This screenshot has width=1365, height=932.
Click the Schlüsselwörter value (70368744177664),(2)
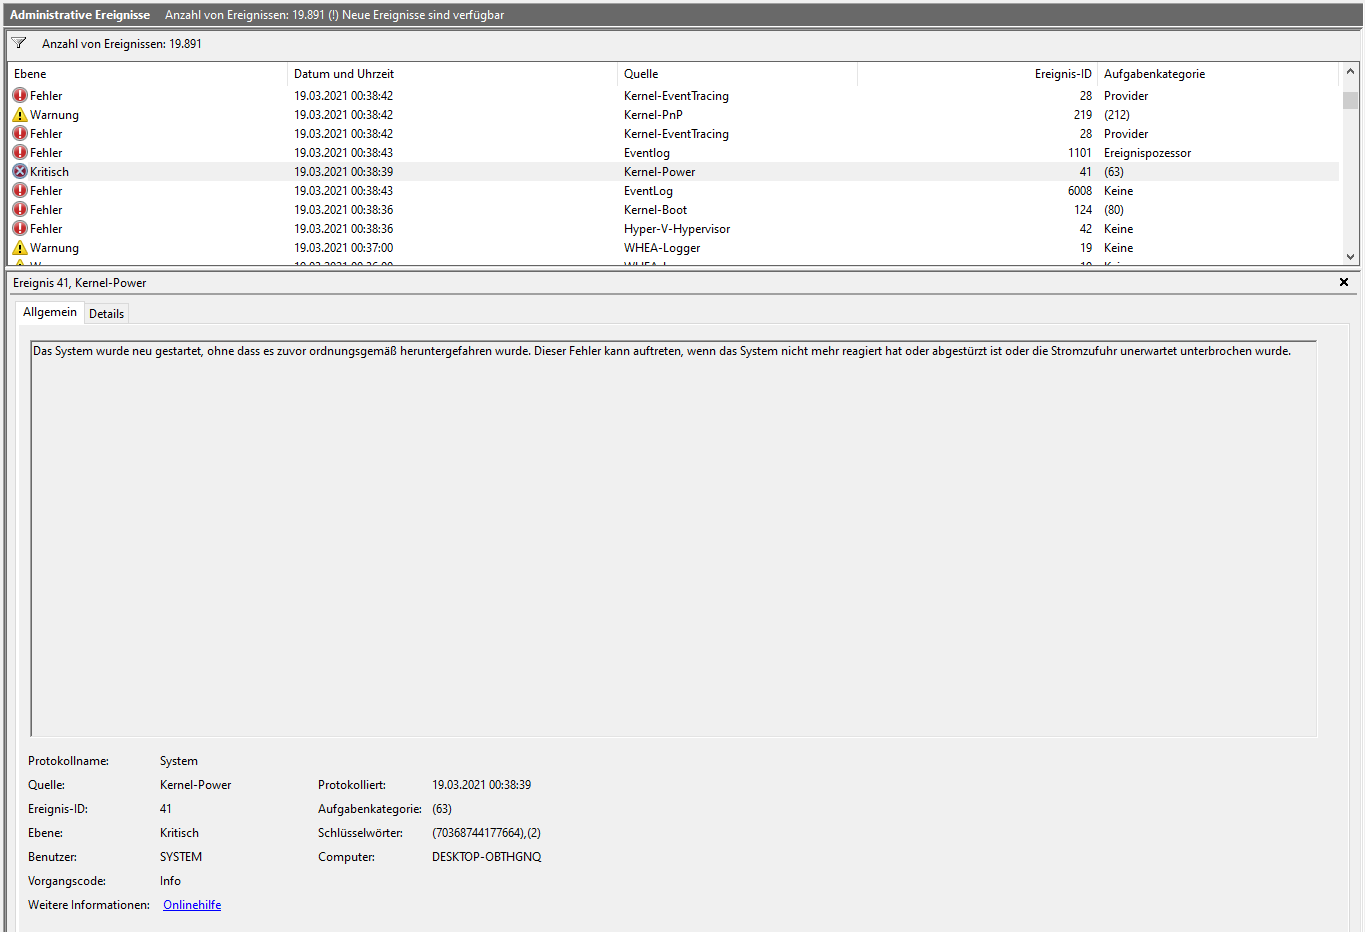click(486, 833)
